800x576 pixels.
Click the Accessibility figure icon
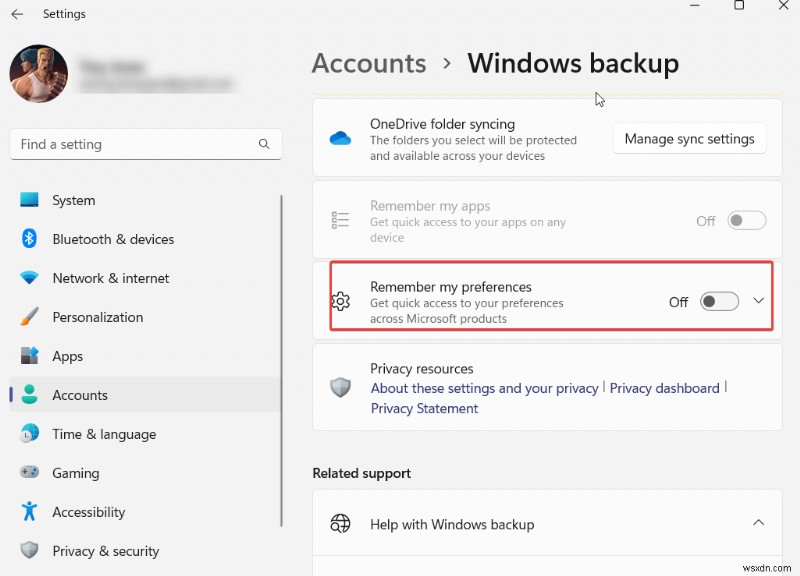[29, 511]
